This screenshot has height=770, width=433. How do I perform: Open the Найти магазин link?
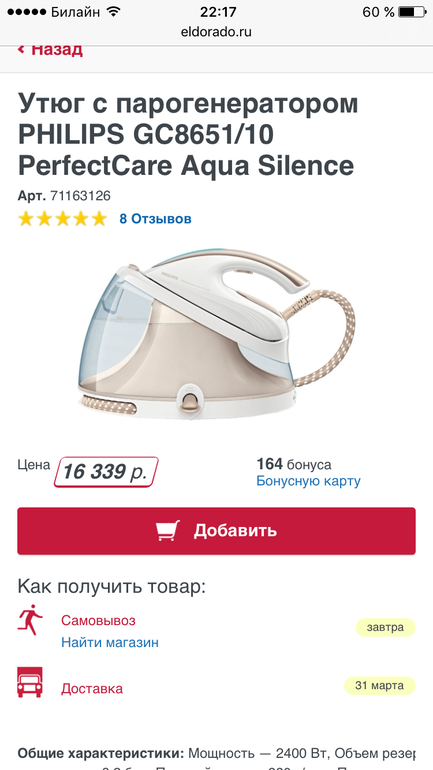pos(110,642)
